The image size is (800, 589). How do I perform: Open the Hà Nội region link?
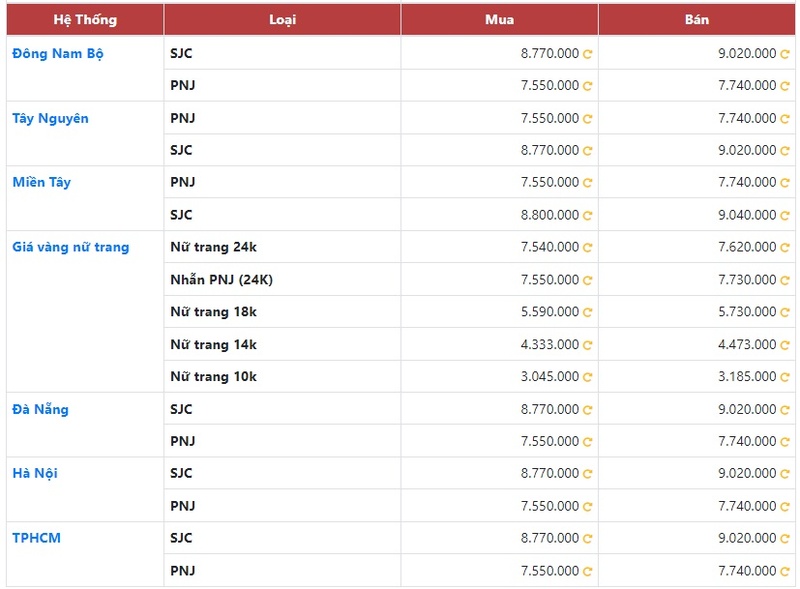tap(35, 473)
